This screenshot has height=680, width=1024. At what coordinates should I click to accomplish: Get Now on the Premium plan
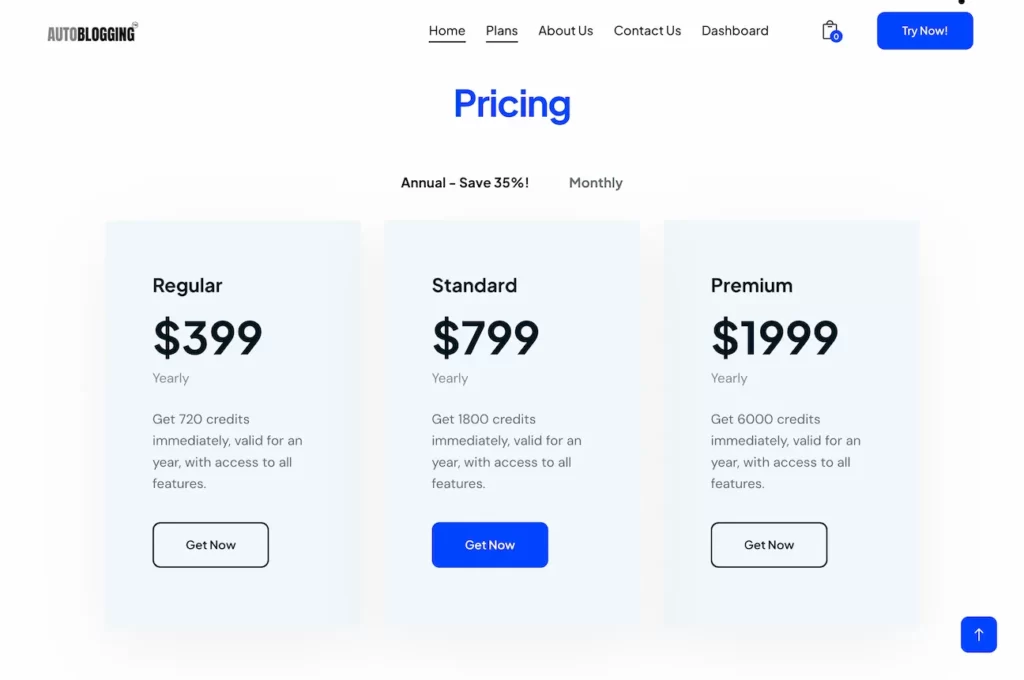[x=768, y=544]
